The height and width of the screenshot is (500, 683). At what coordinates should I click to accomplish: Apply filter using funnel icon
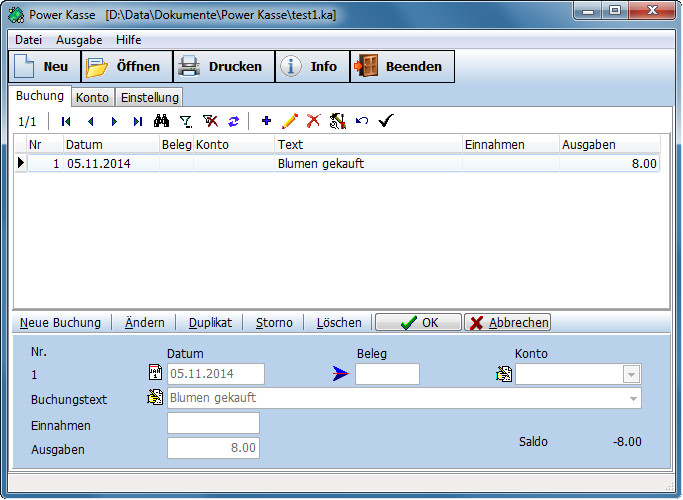[x=186, y=122]
